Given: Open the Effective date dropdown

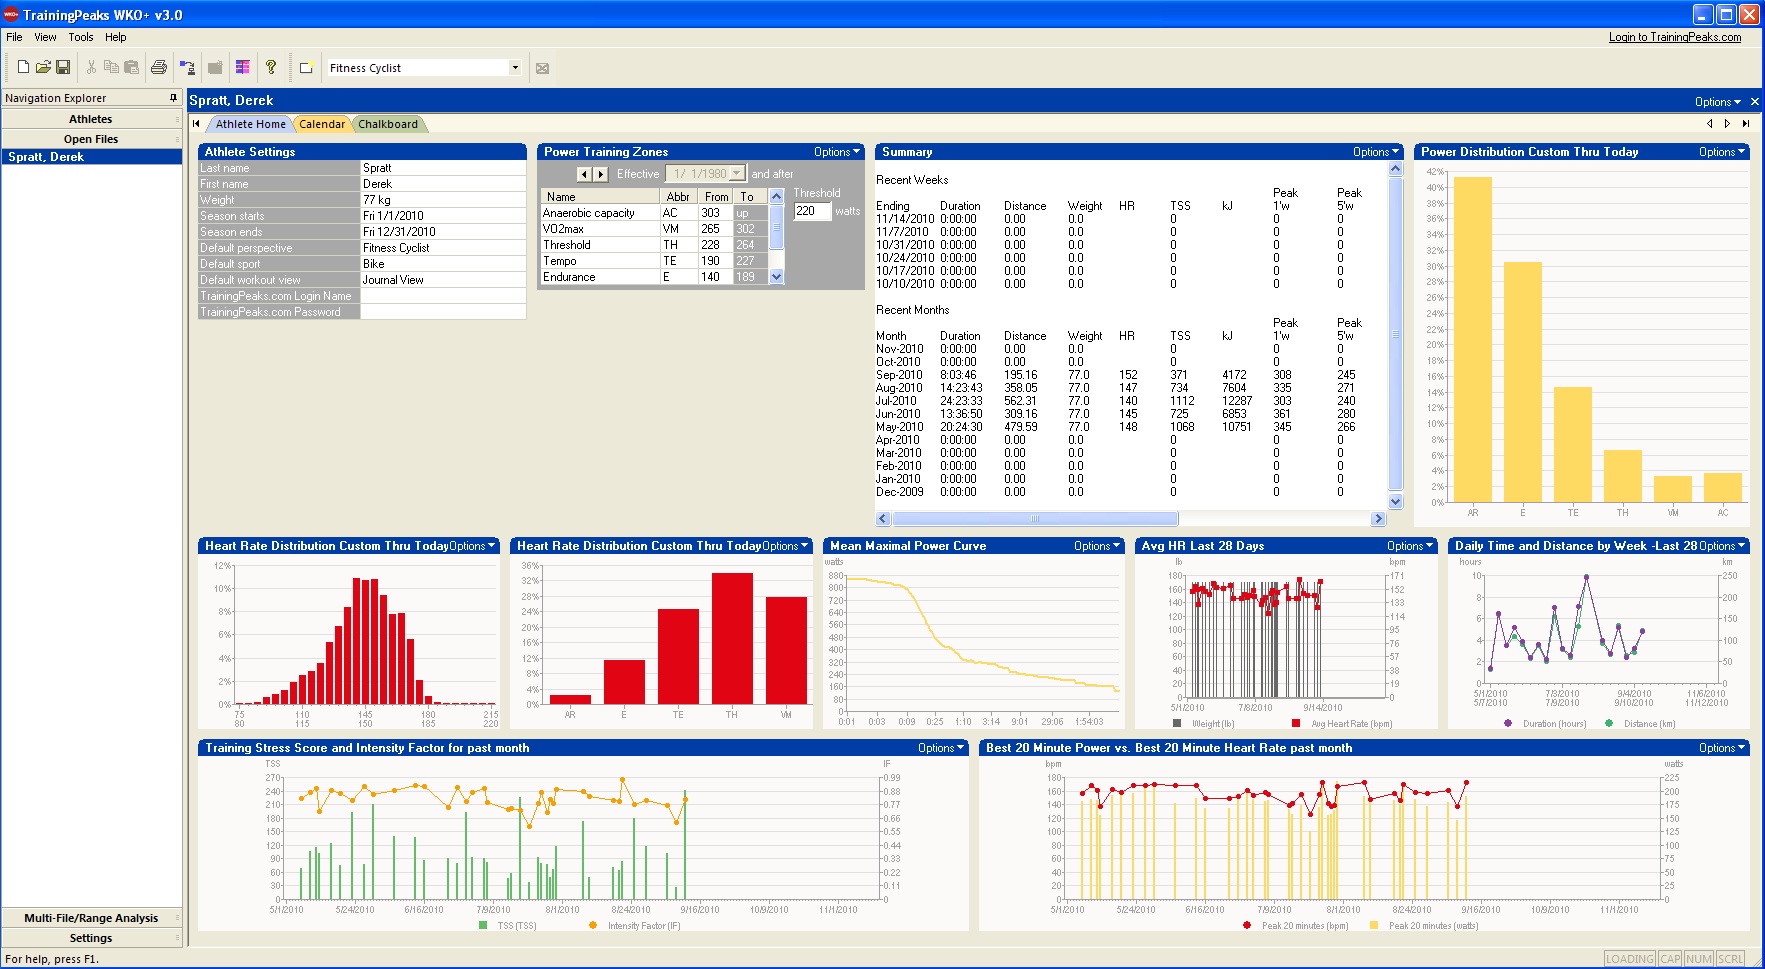Looking at the screenshot, I should pos(737,174).
